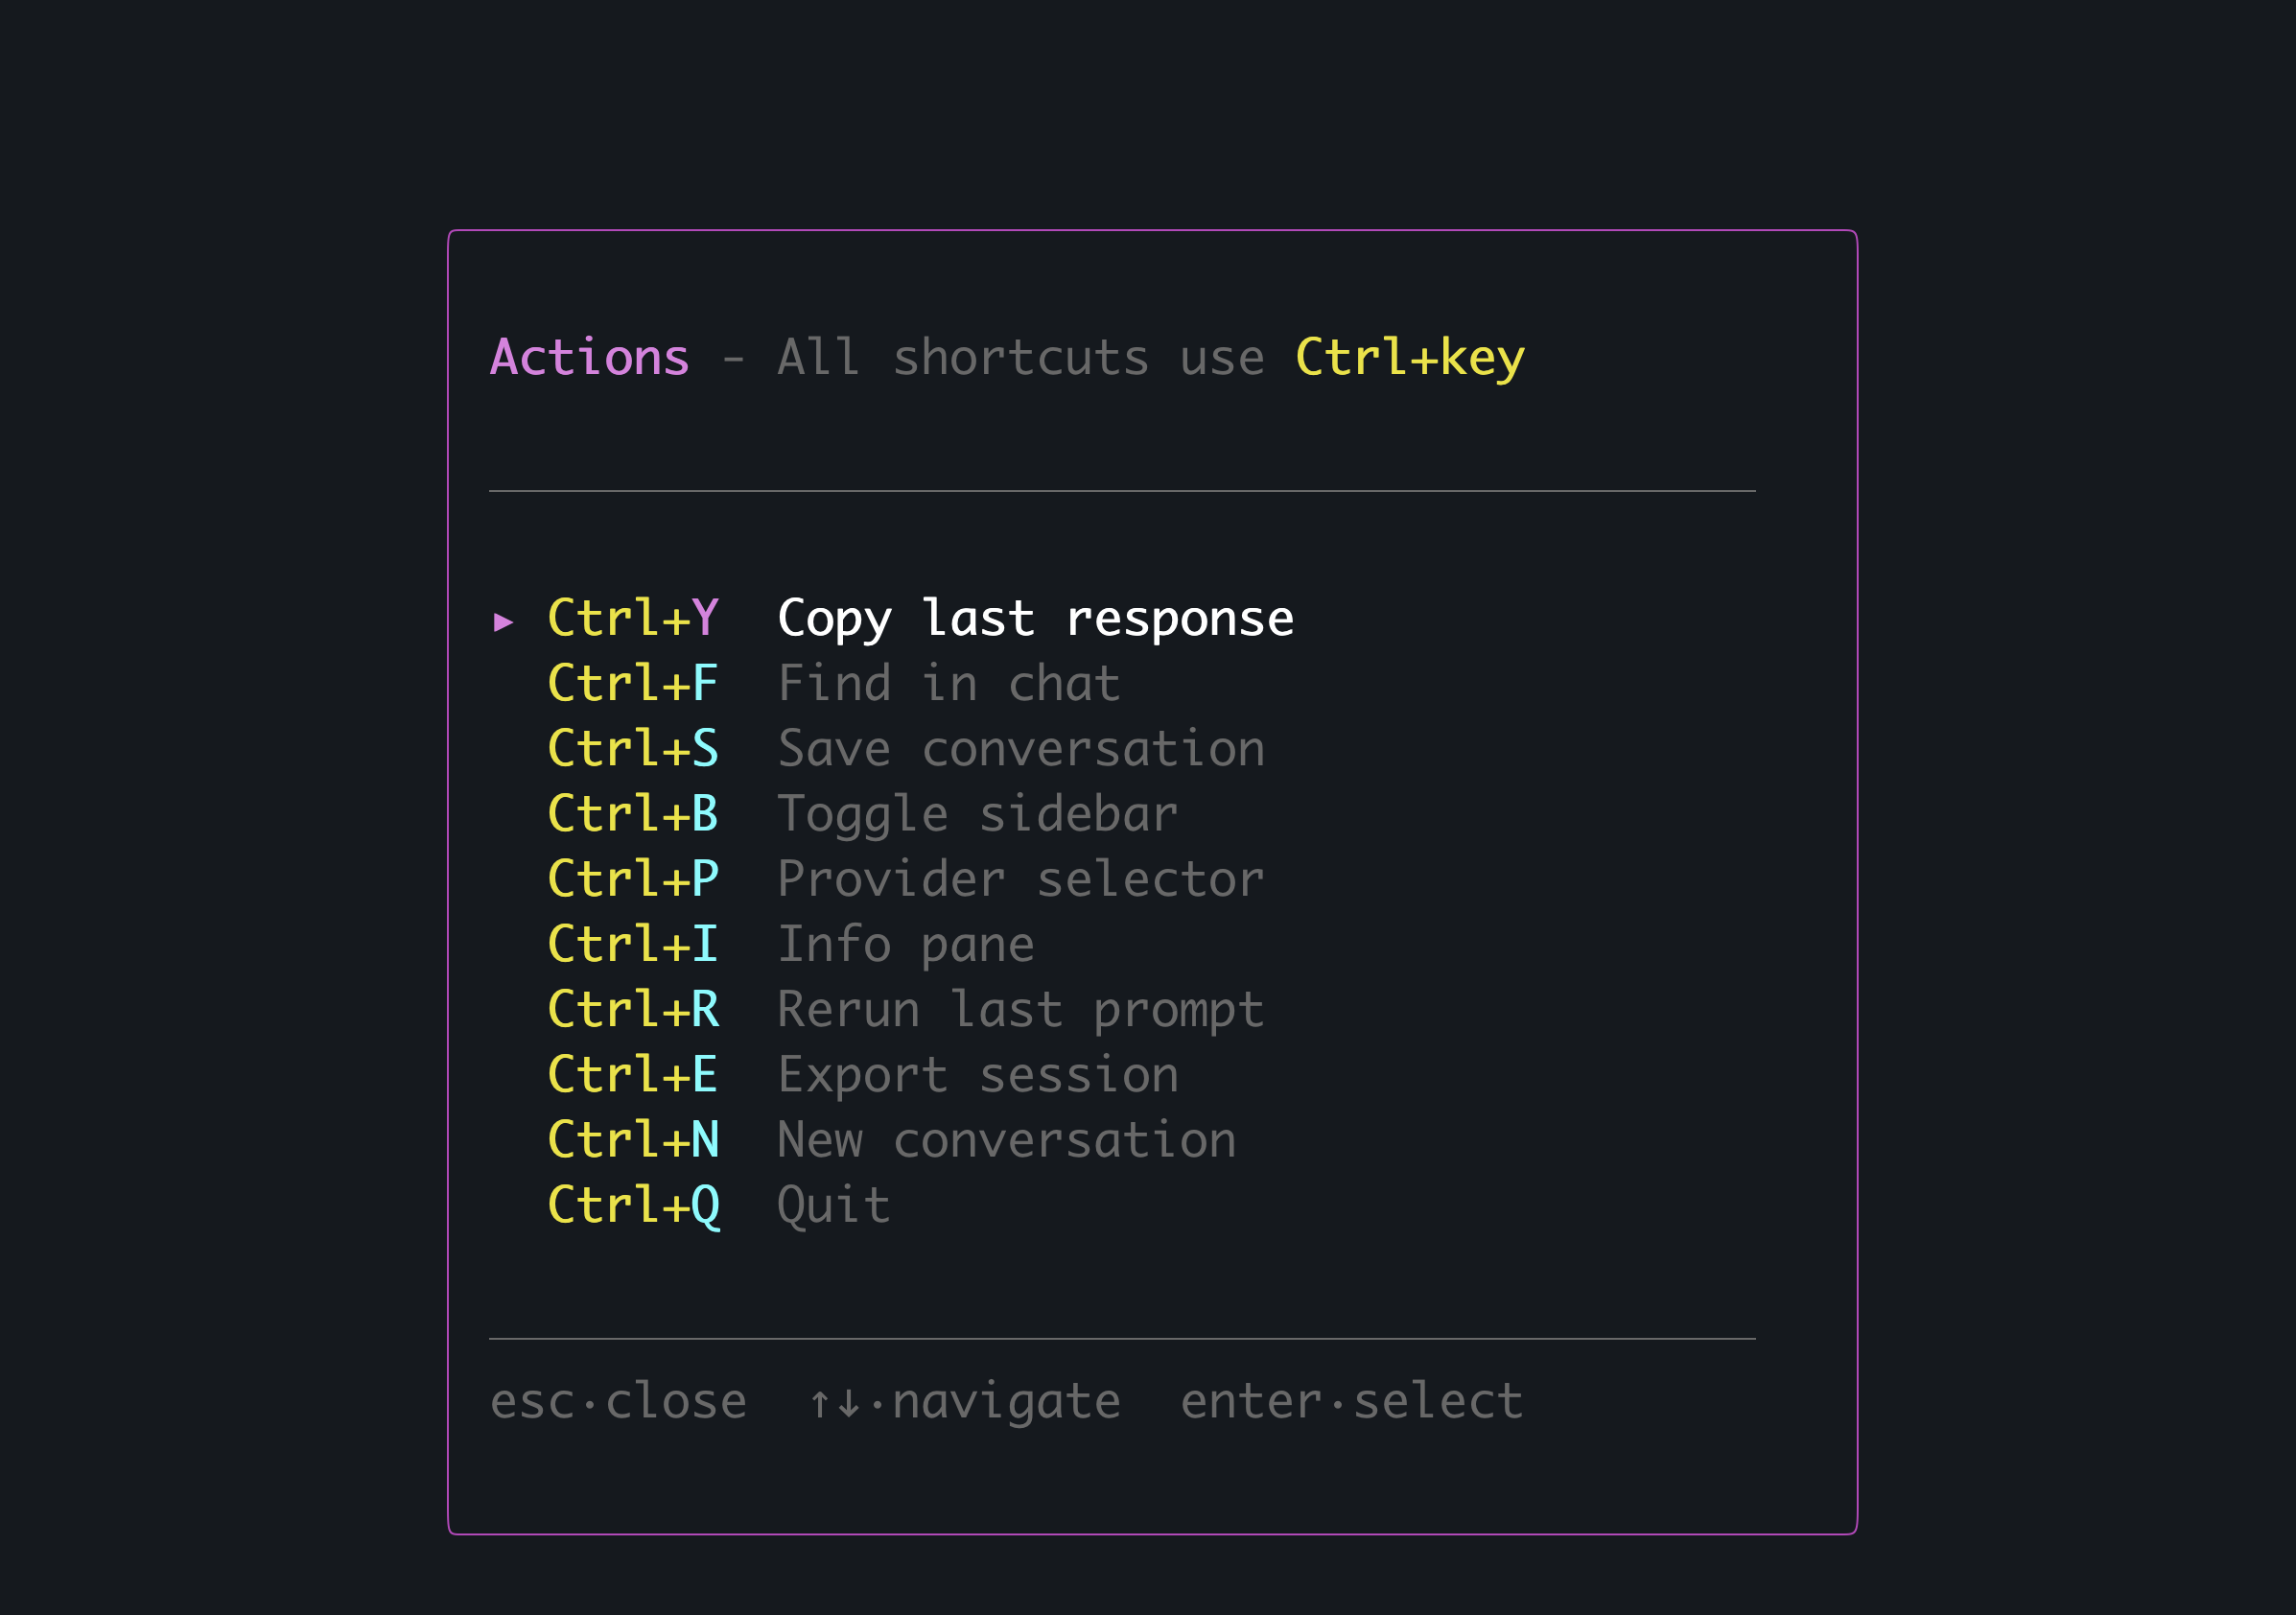Show the Info pane action

click(x=905, y=944)
